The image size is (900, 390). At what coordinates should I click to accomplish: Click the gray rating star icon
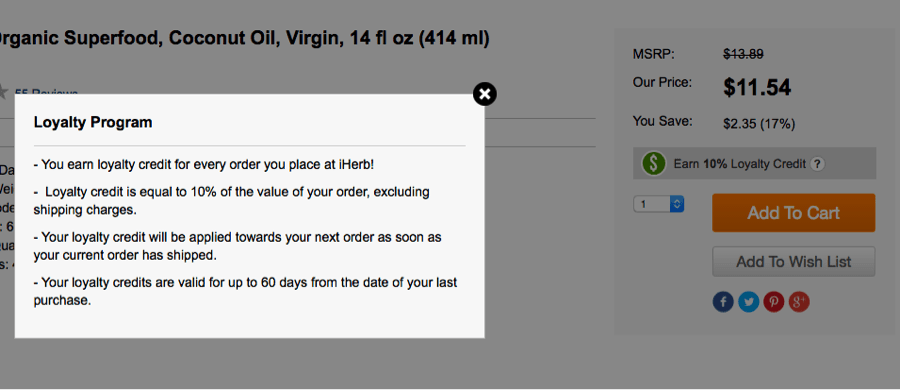point(3,92)
